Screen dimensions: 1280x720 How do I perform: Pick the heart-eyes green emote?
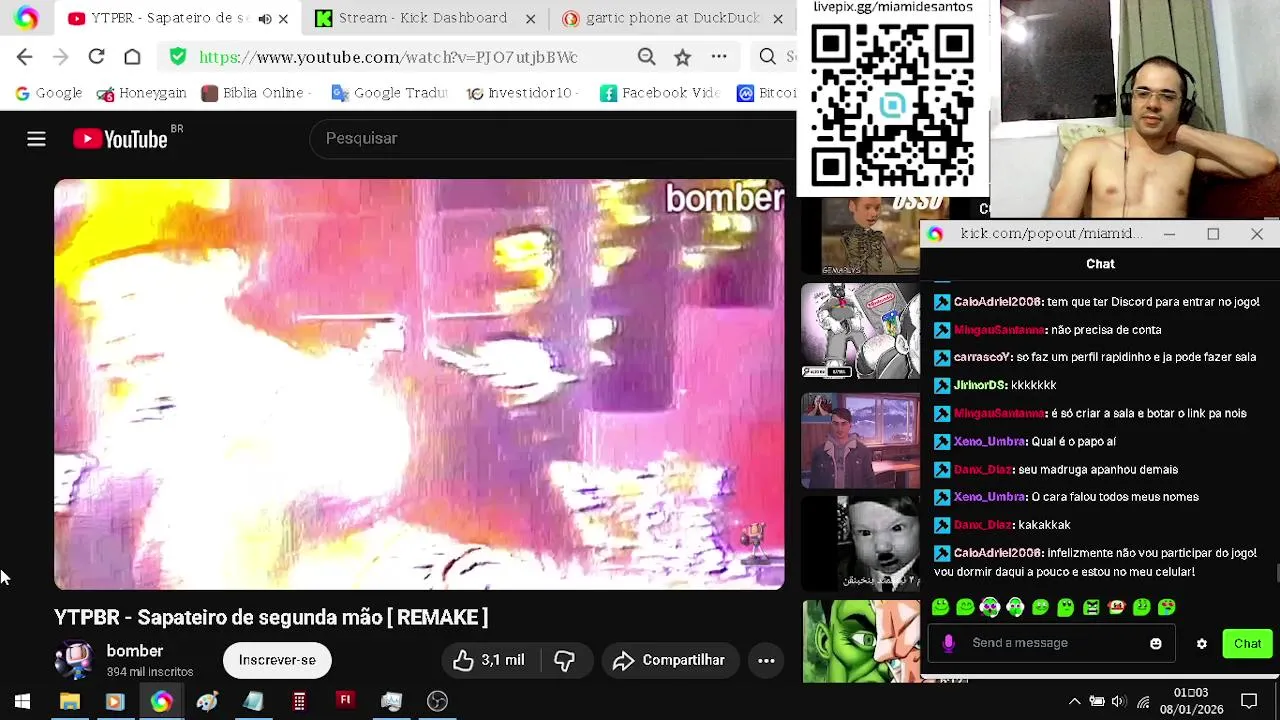[1166, 607]
